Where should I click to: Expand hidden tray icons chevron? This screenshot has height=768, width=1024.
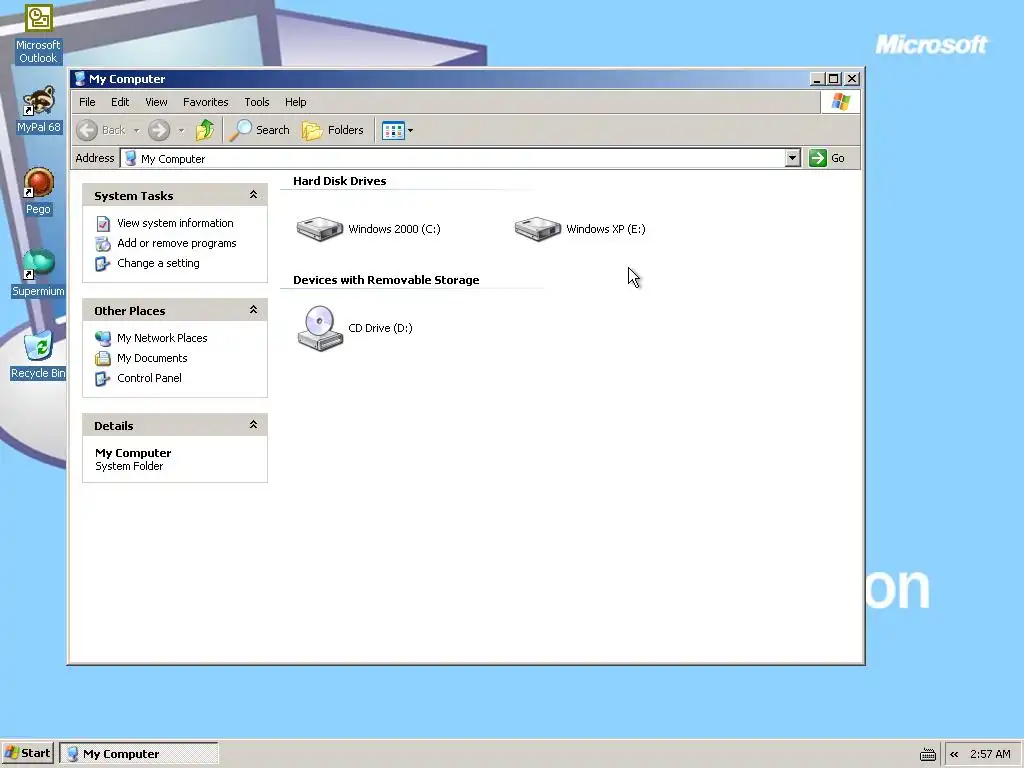[954, 754]
